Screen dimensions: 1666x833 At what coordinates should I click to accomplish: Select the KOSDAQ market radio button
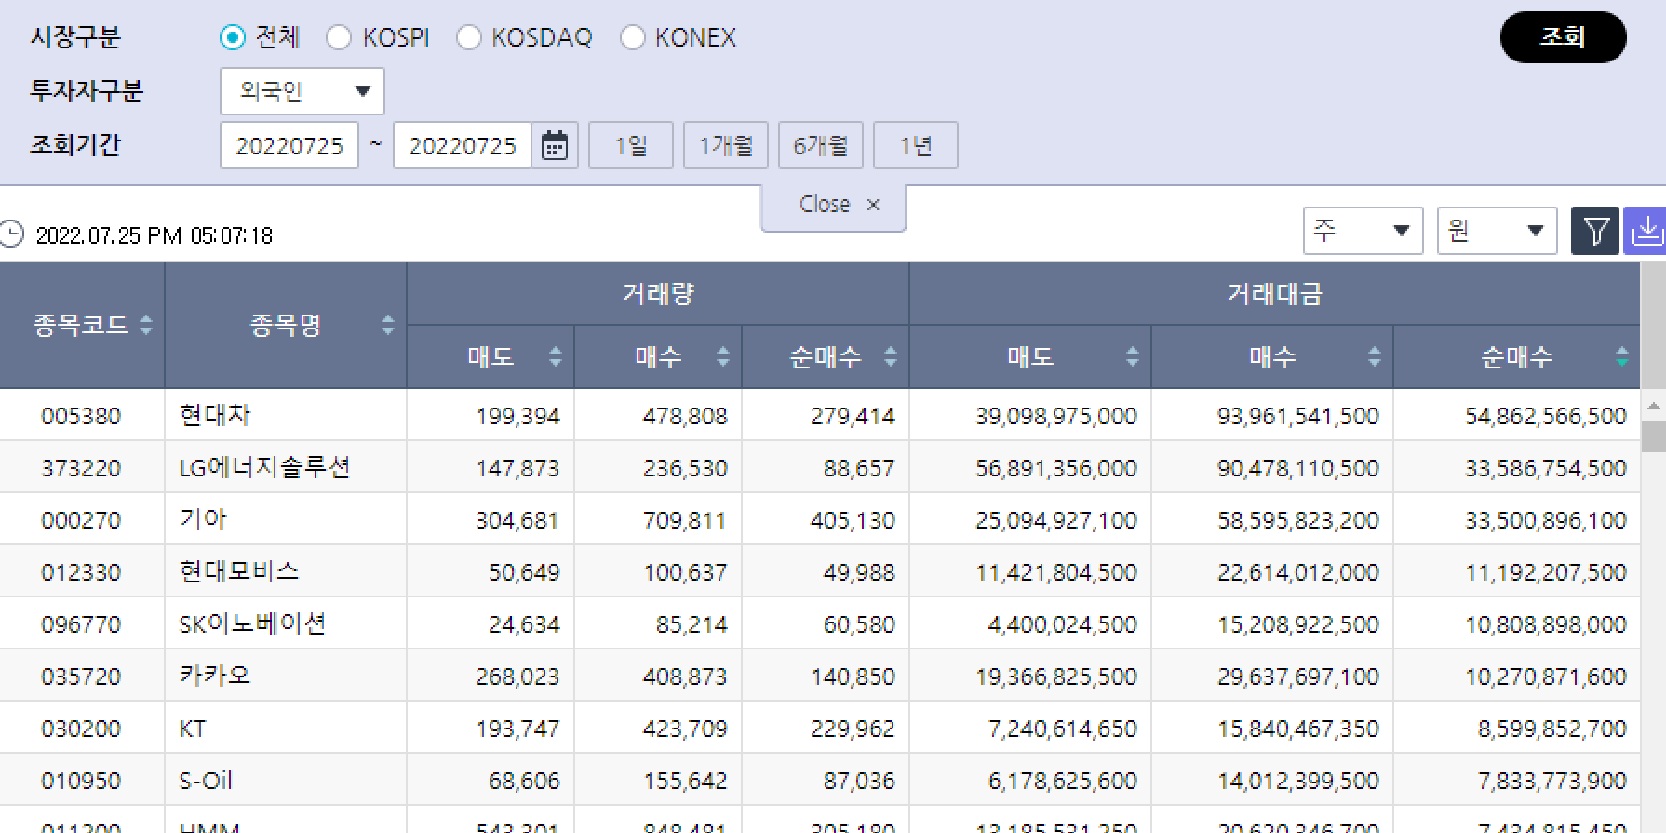tap(469, 38)
